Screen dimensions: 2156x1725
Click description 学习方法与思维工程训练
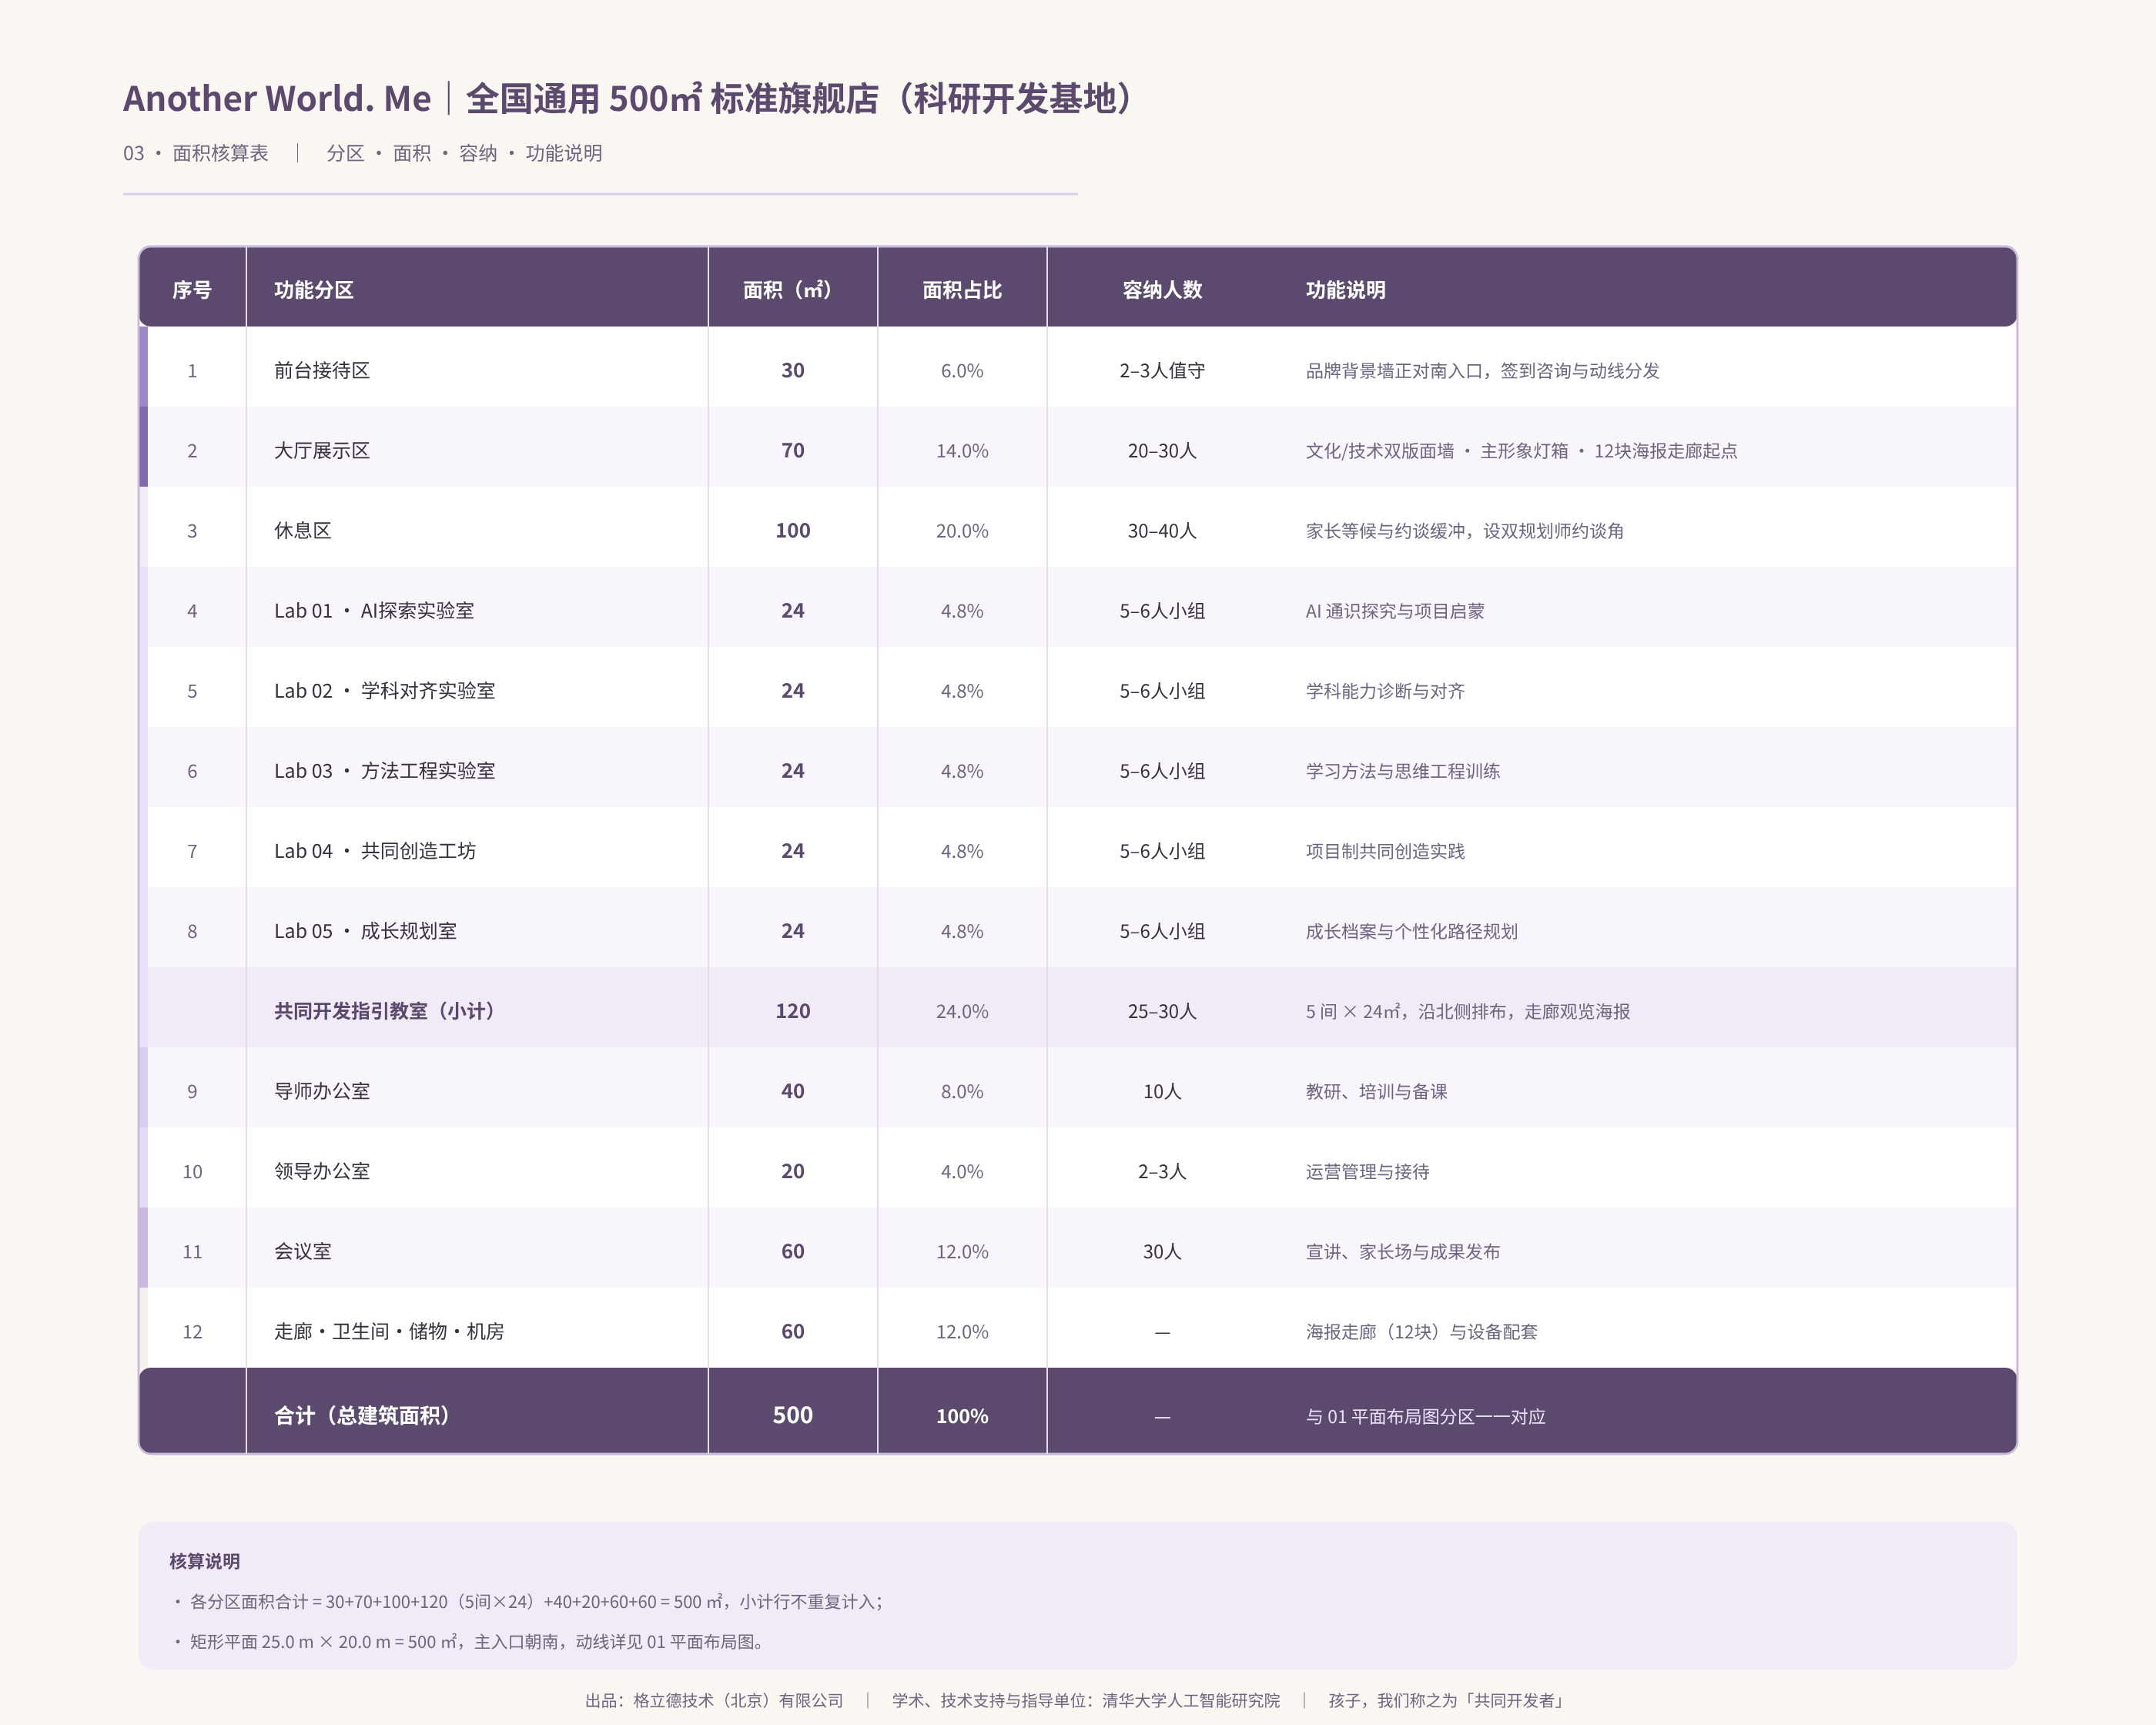pyautogui.click(x=1403, y=770)
